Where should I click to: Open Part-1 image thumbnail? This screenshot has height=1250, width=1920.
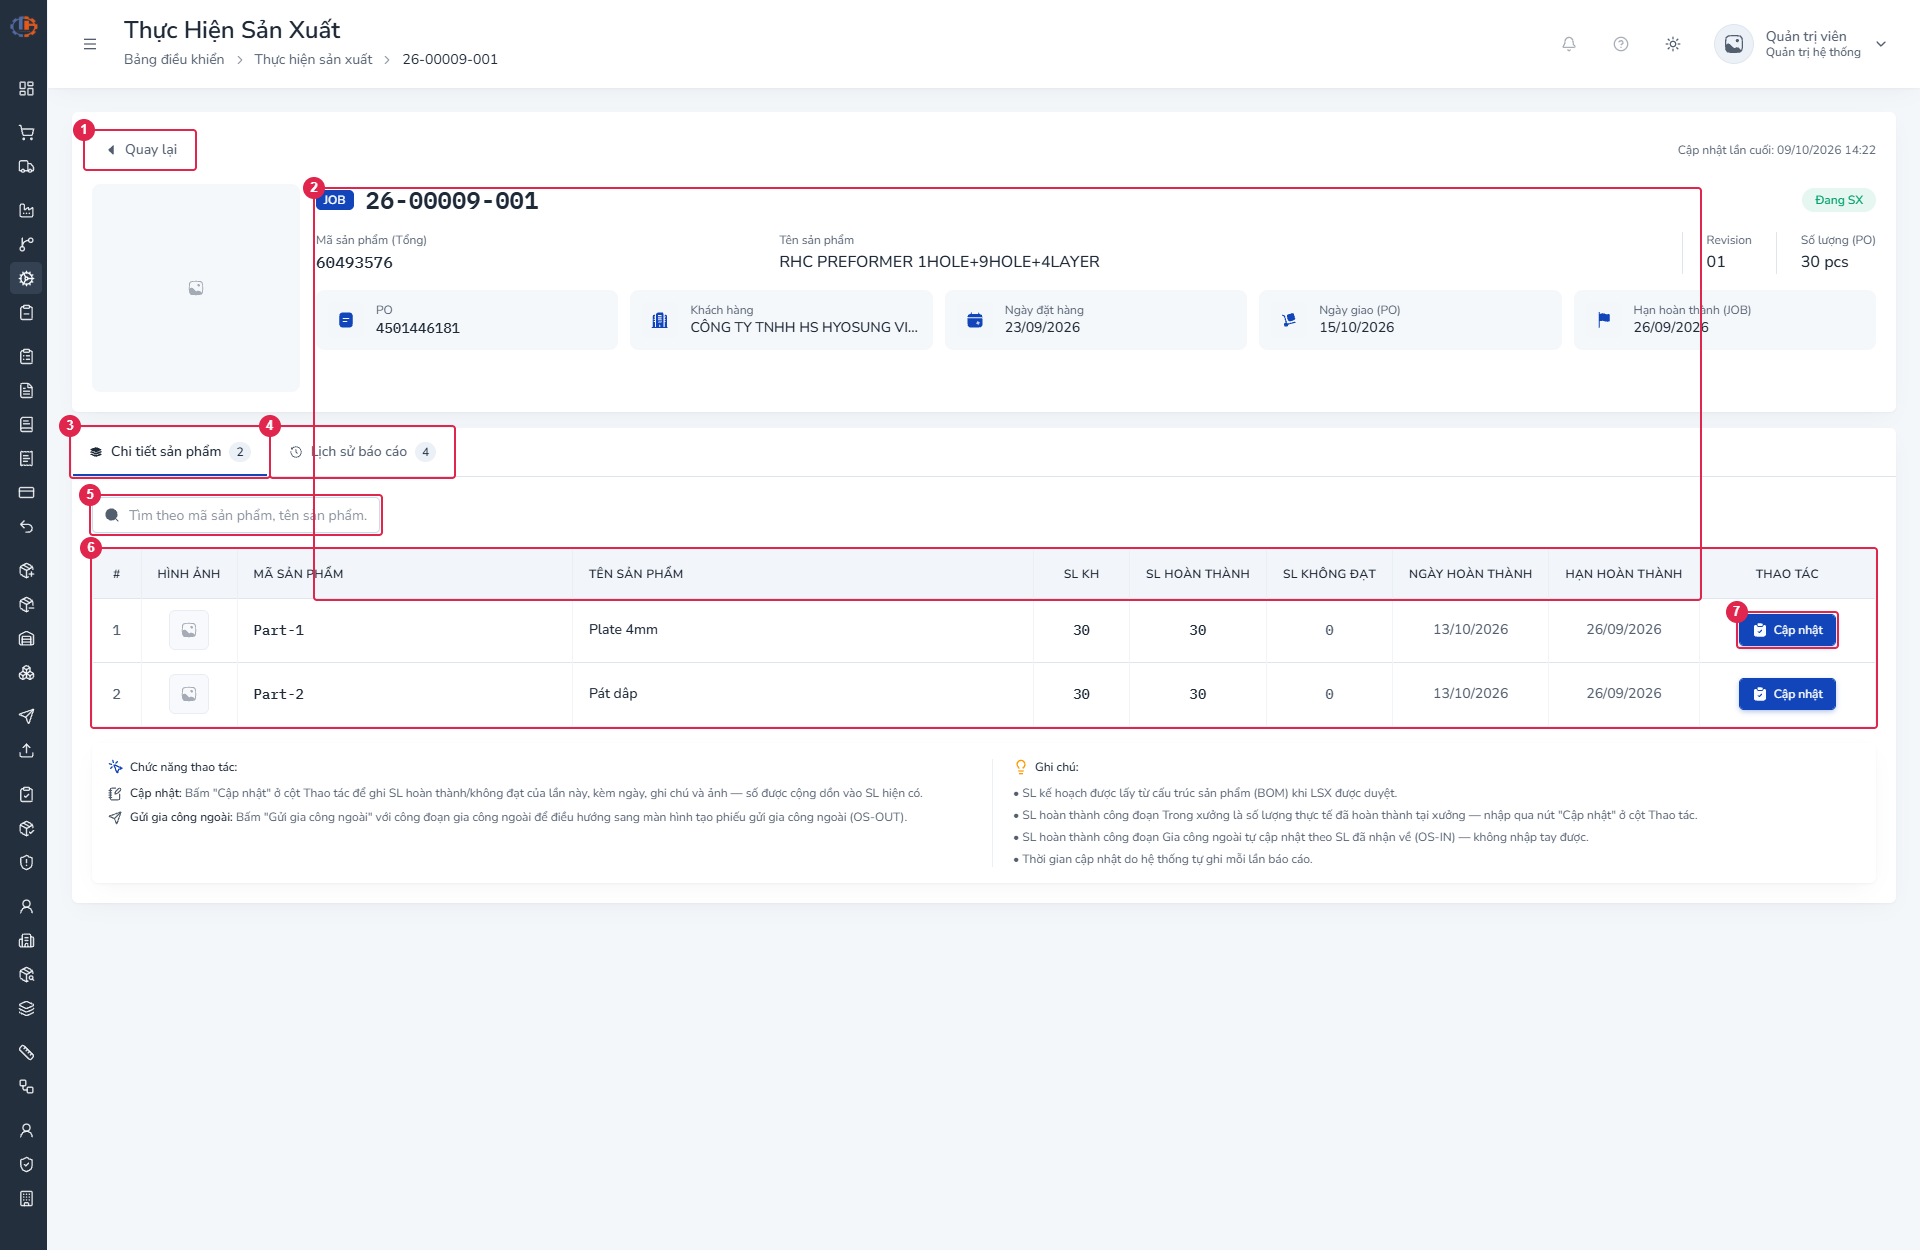click(189, 630)
